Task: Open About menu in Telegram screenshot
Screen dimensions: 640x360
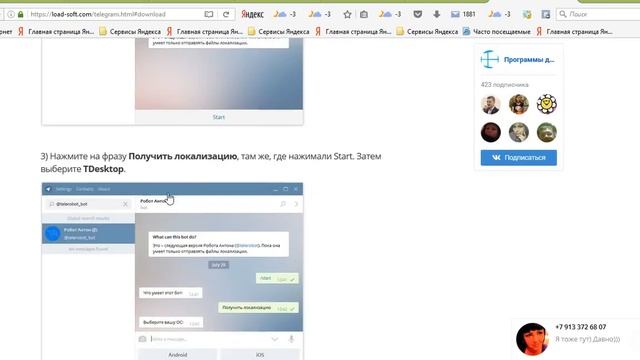Action: [104, 189]
